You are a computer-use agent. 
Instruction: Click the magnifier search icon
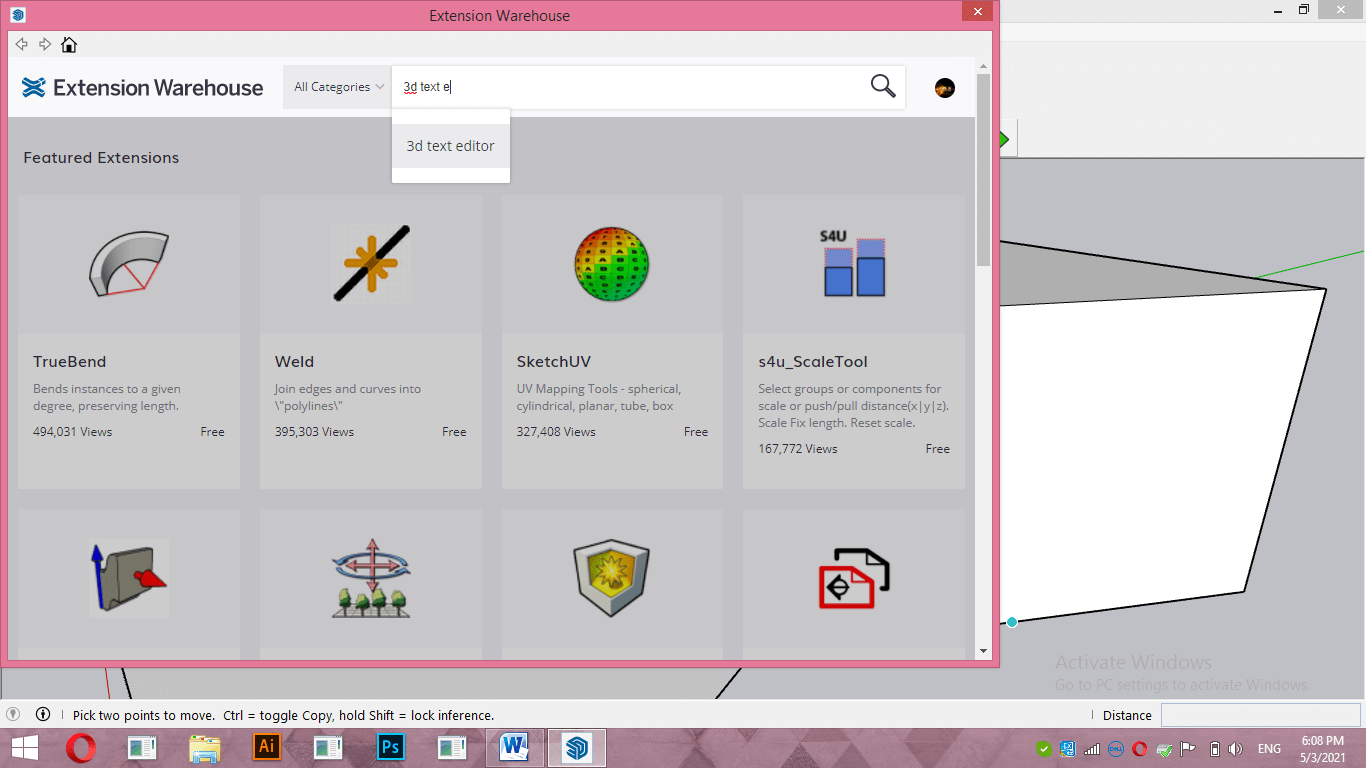(x=883, y=86)
